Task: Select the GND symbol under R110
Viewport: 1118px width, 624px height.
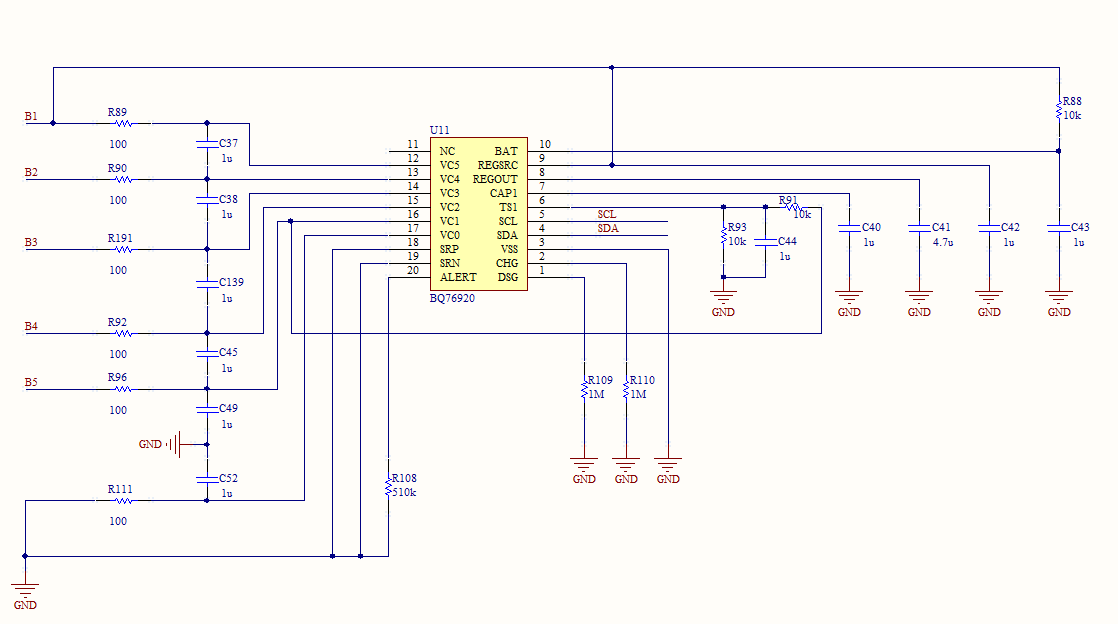Action: tap(626, 466)
